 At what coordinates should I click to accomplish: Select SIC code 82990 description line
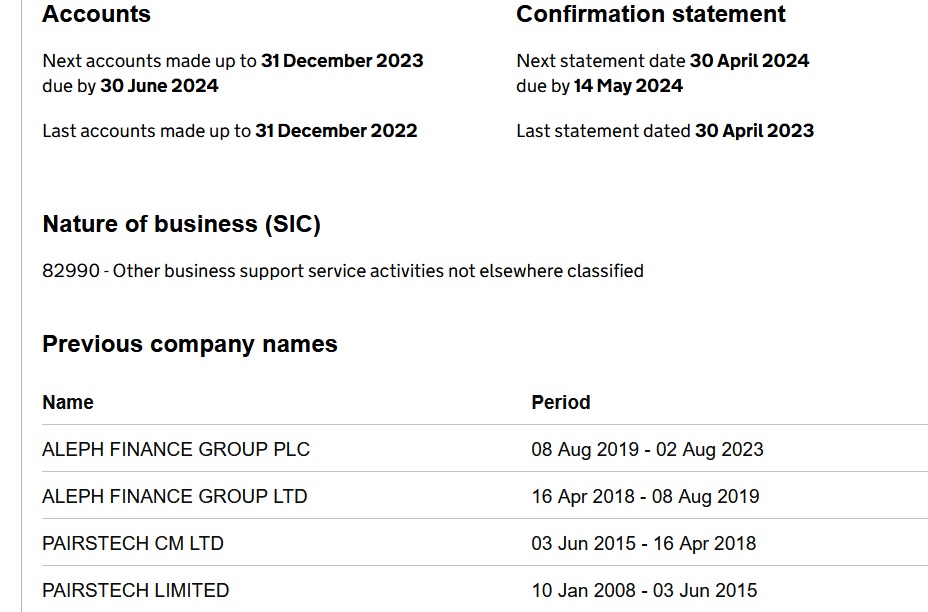342,271
